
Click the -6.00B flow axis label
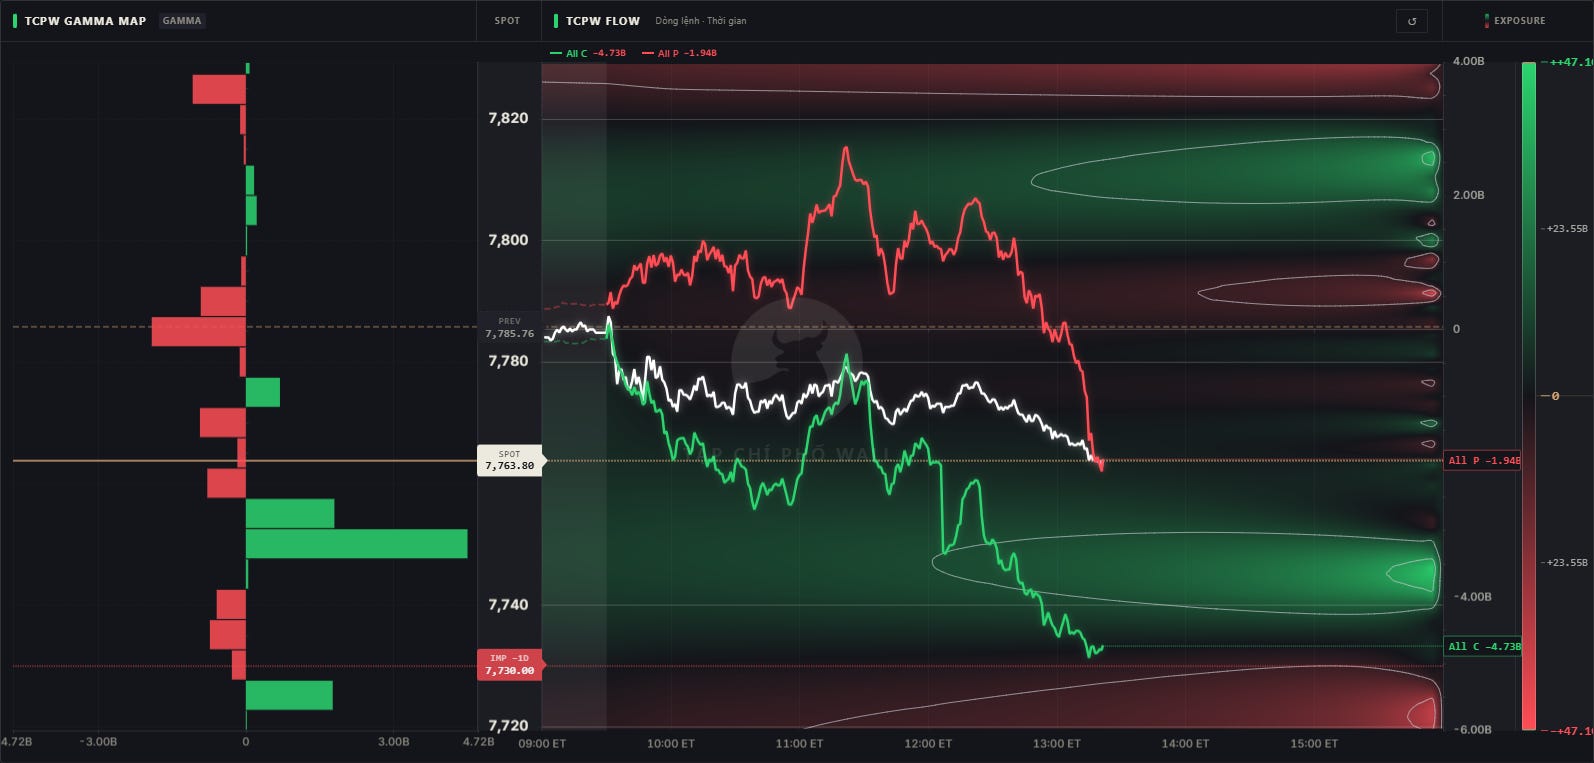[1472, 729]
